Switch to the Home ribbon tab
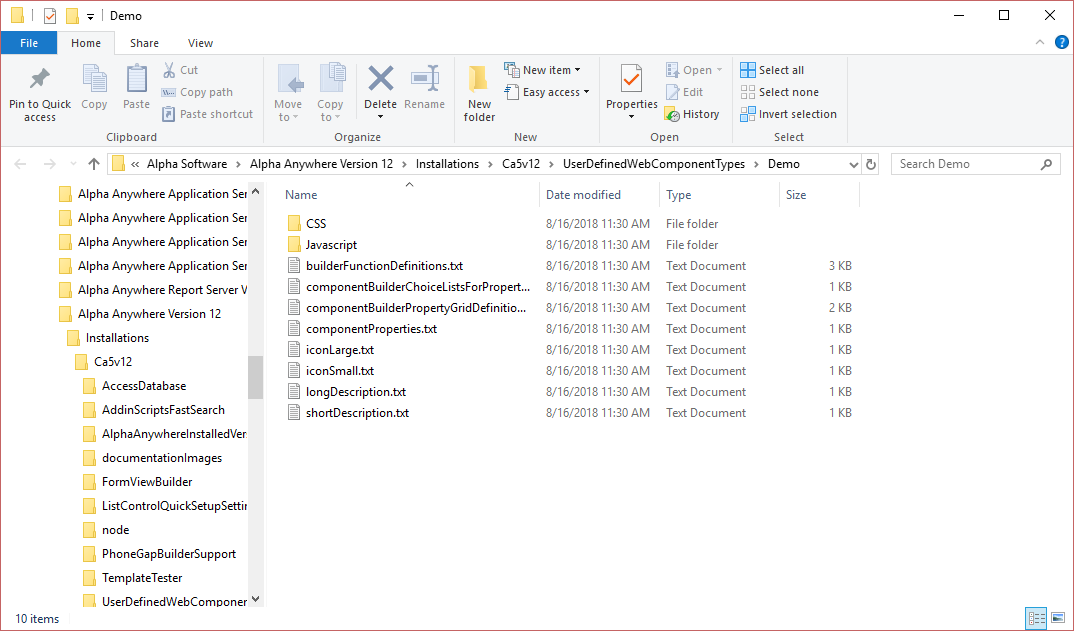Viewport: 1074px width, 631px height. point(86,42)
